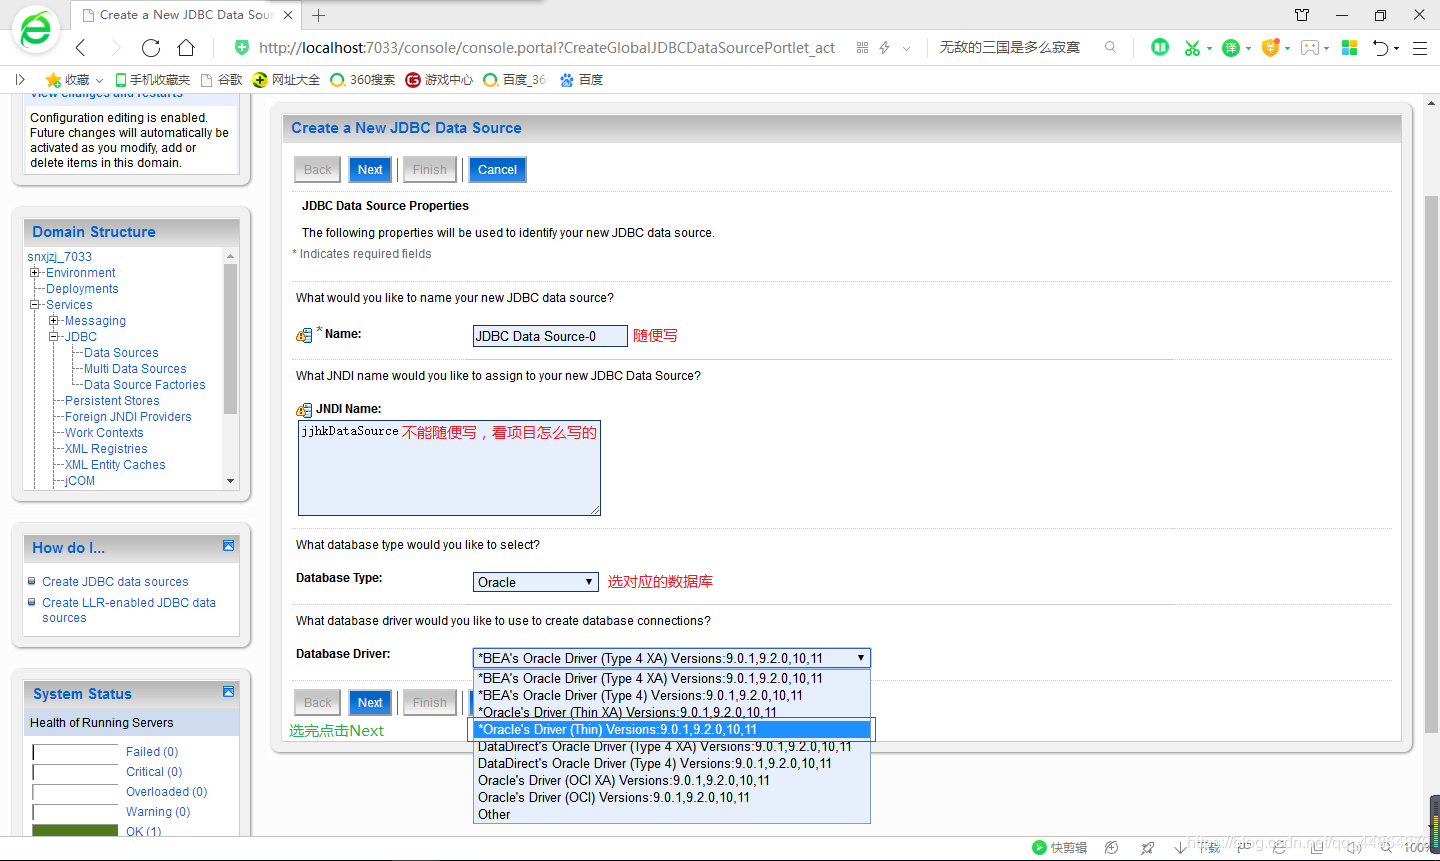Click the icon beside JNDI Name label
This screenshot has width=1440, height=861.
pyautogui.click(x=304, y=410)
